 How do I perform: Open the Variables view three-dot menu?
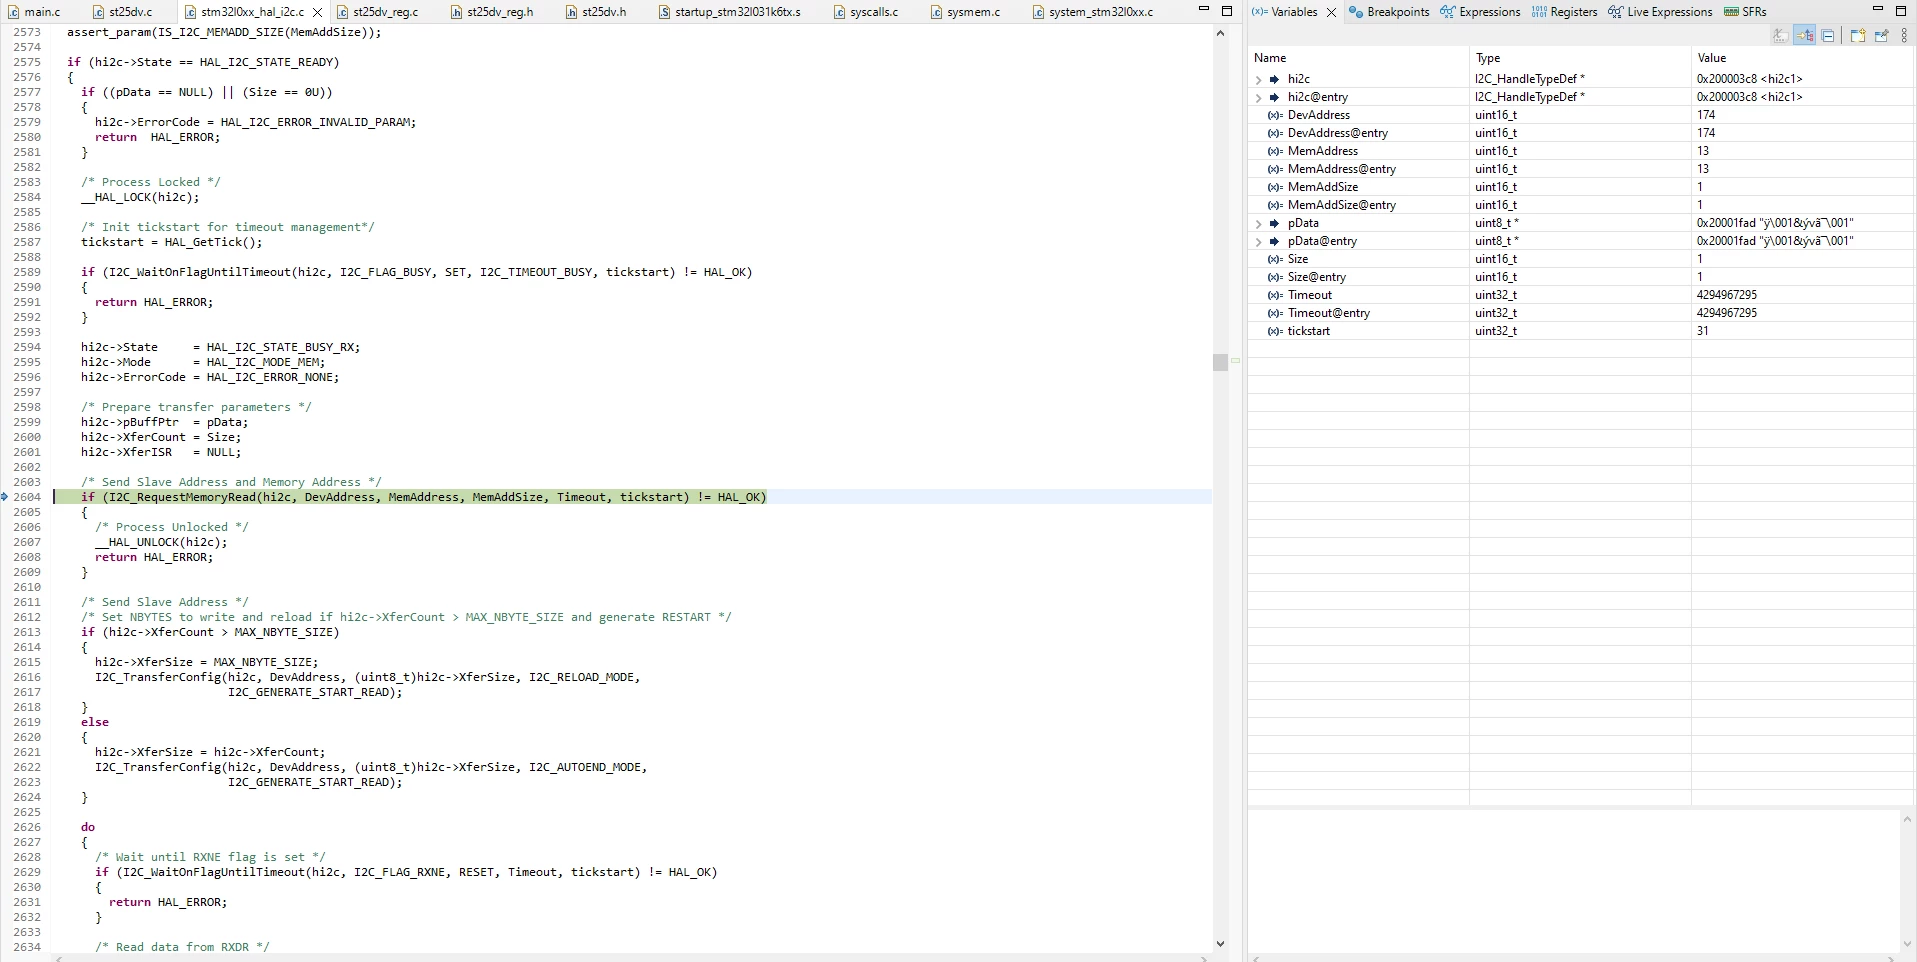(1904, 36)
